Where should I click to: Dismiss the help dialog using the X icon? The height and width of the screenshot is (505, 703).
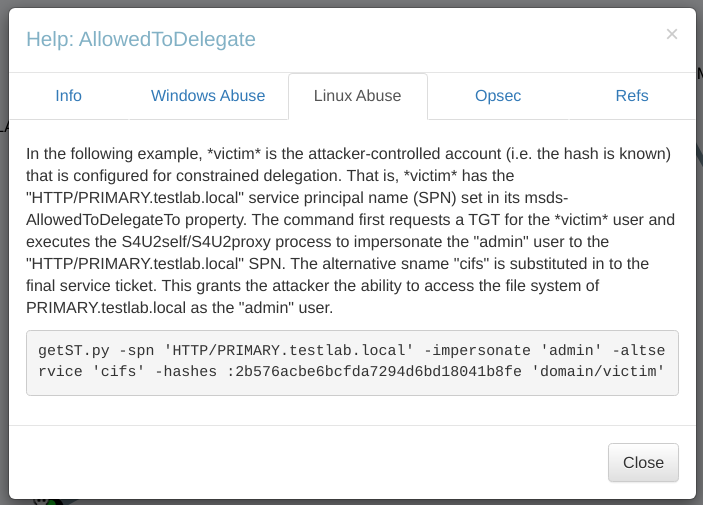[672, 34]
